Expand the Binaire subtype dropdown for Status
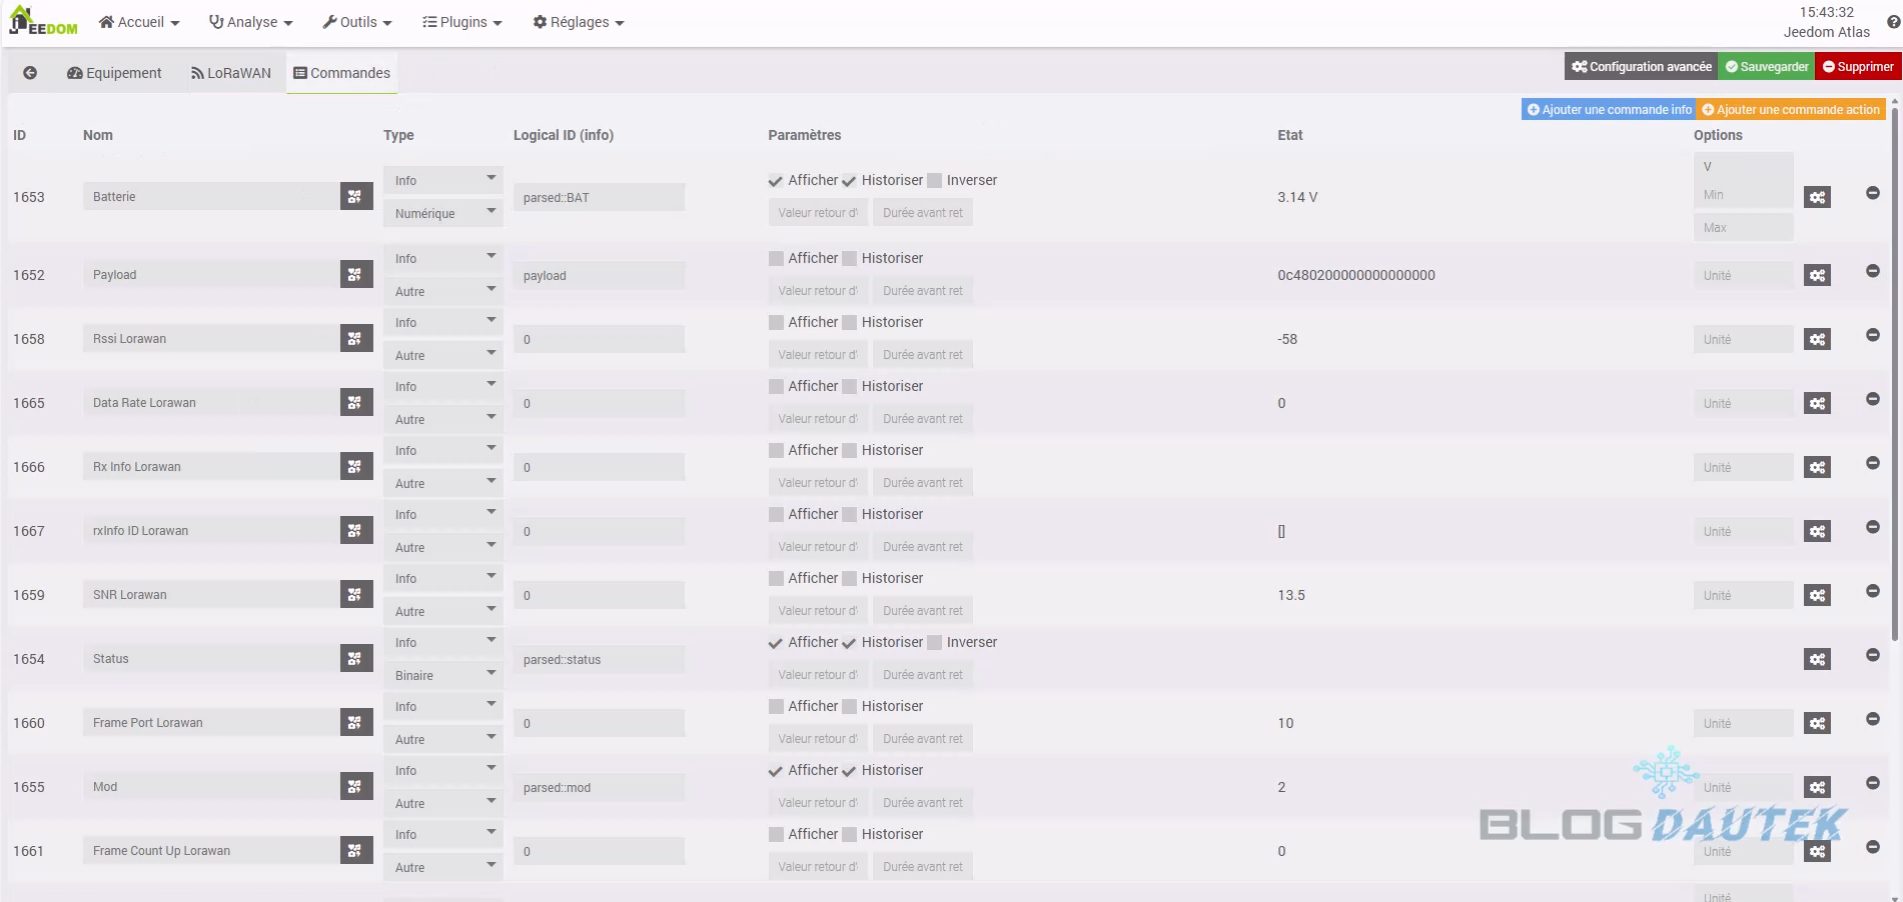1903x902 pixels. (x=442, y=675)
